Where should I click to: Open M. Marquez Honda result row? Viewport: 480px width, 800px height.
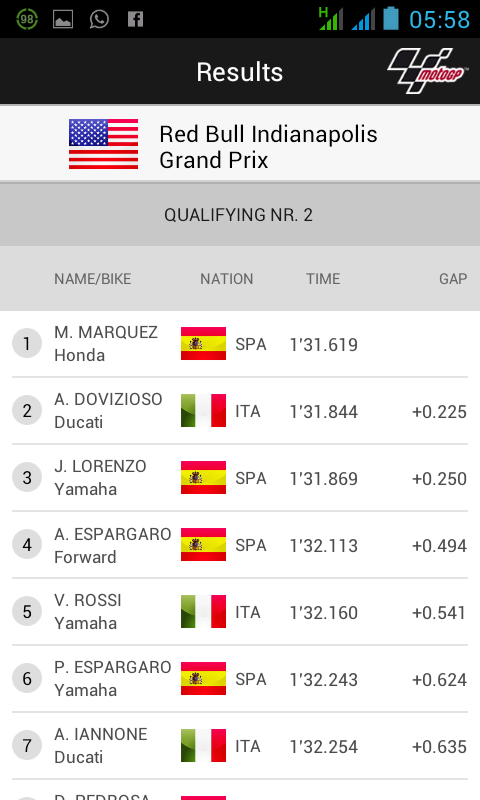pyautogui.click(x=240, y=344)
